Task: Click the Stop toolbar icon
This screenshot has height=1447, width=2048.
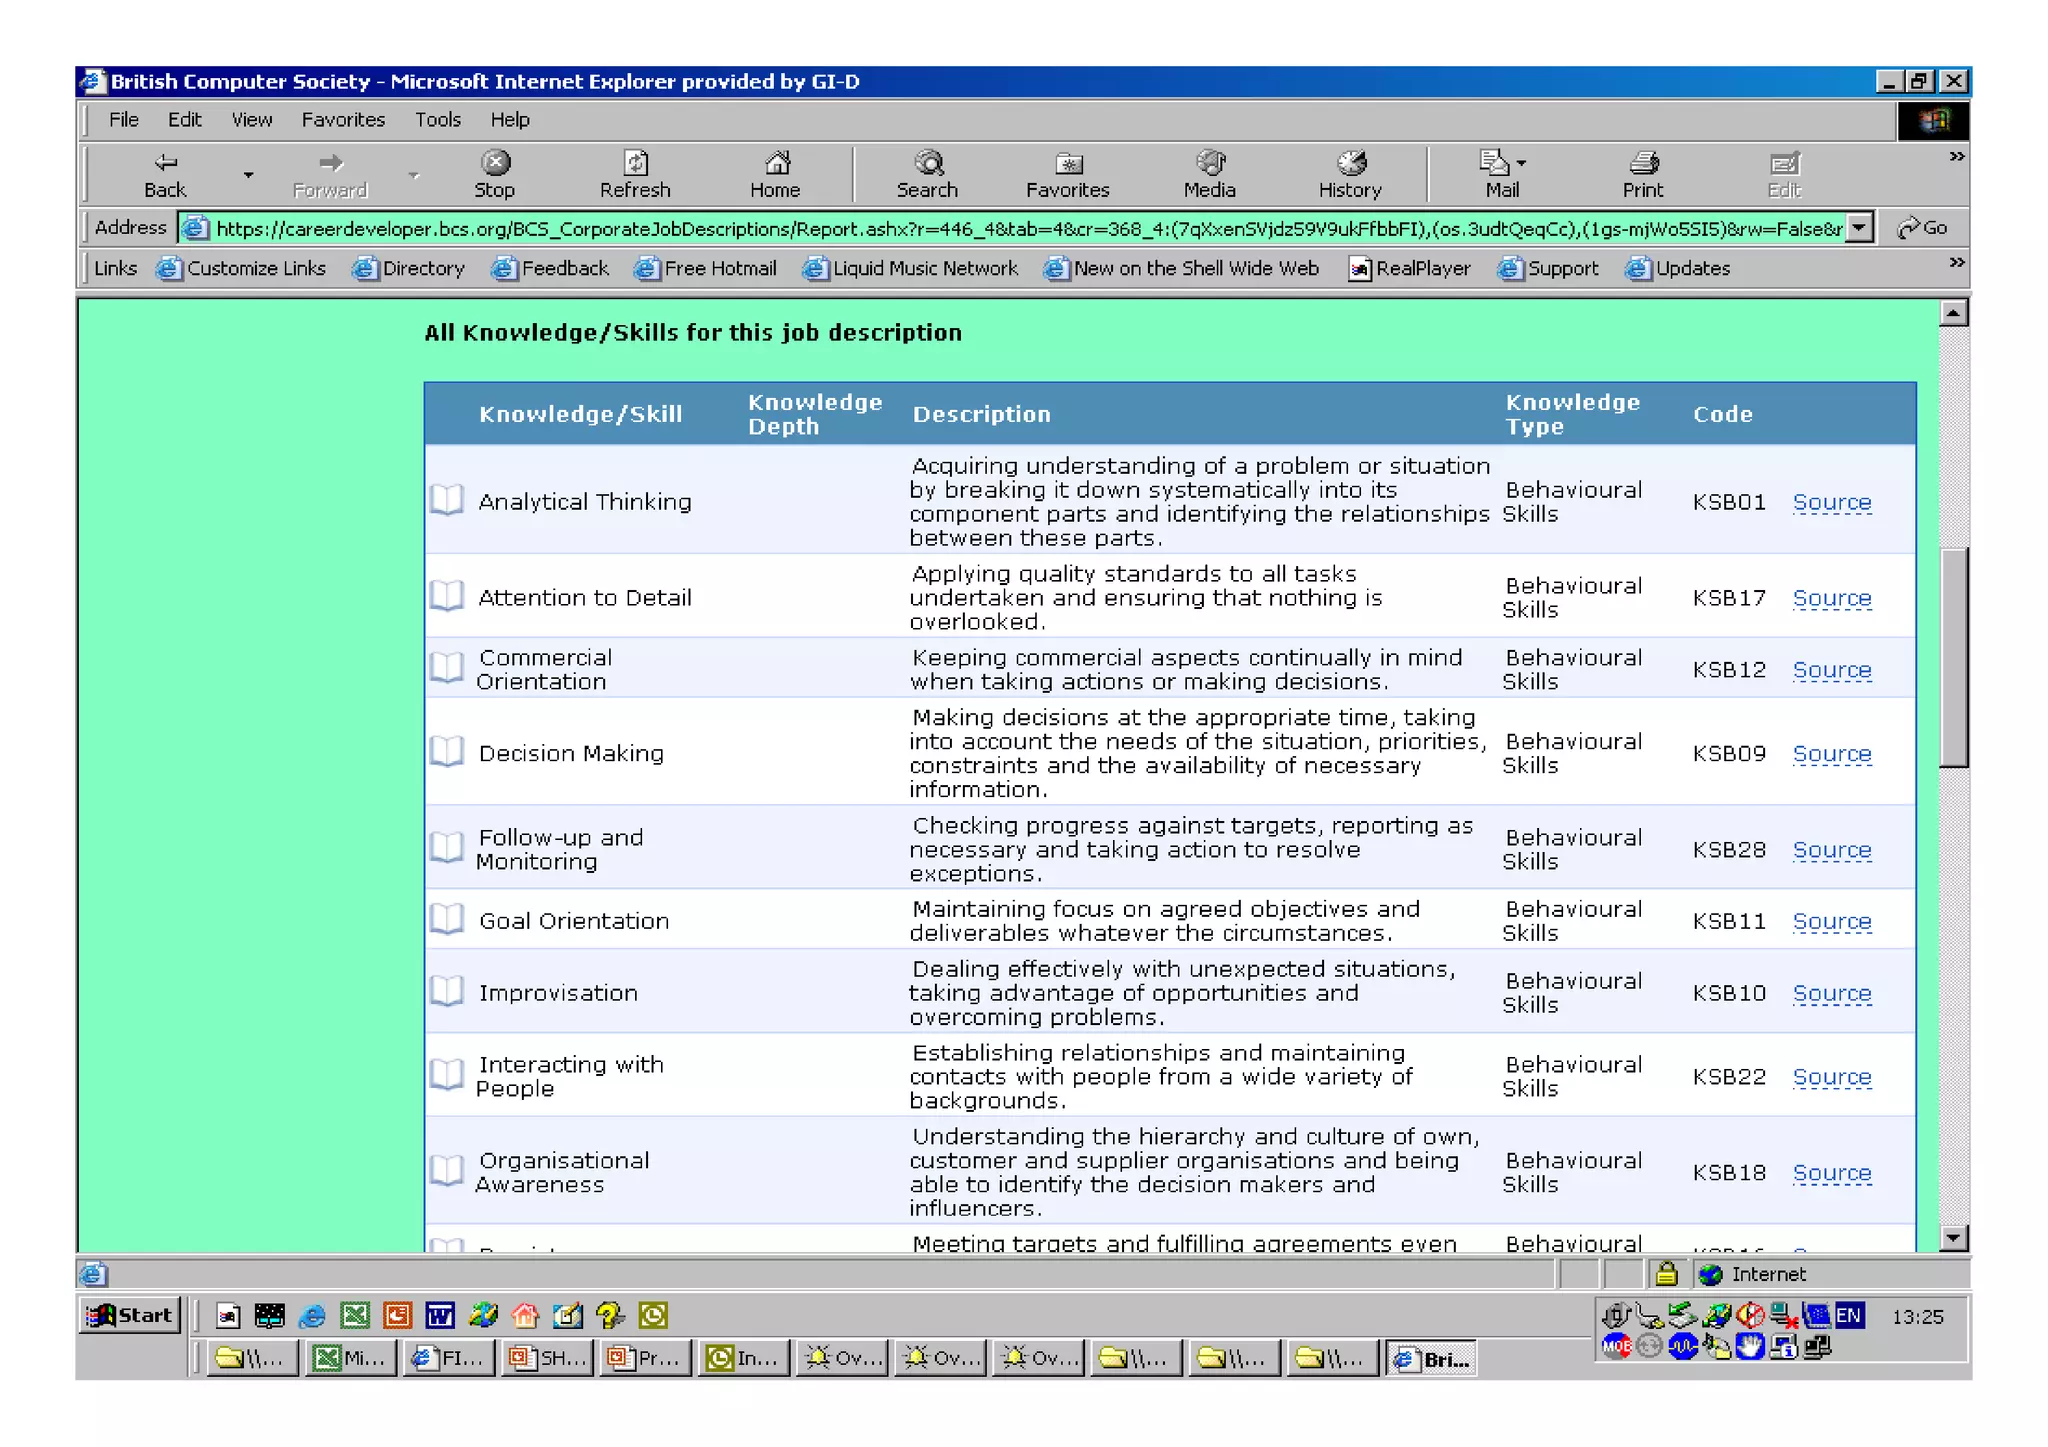Action: 494,164
